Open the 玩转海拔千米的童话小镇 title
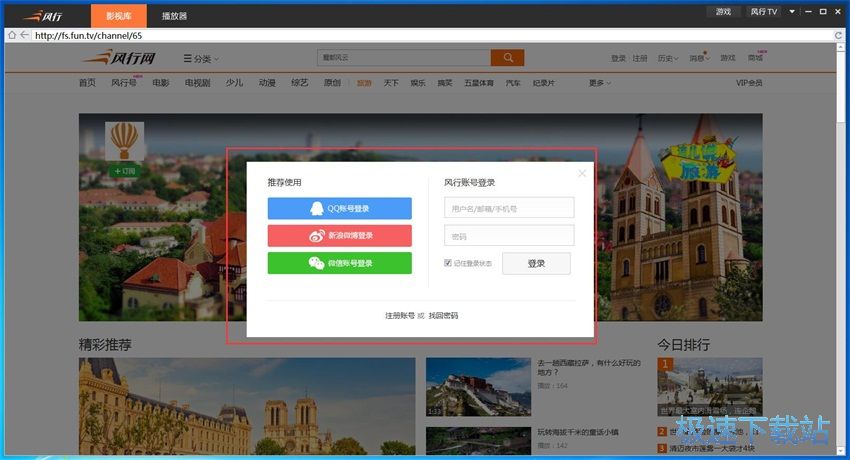Screen dimensions: 850x460 [577, 432]
